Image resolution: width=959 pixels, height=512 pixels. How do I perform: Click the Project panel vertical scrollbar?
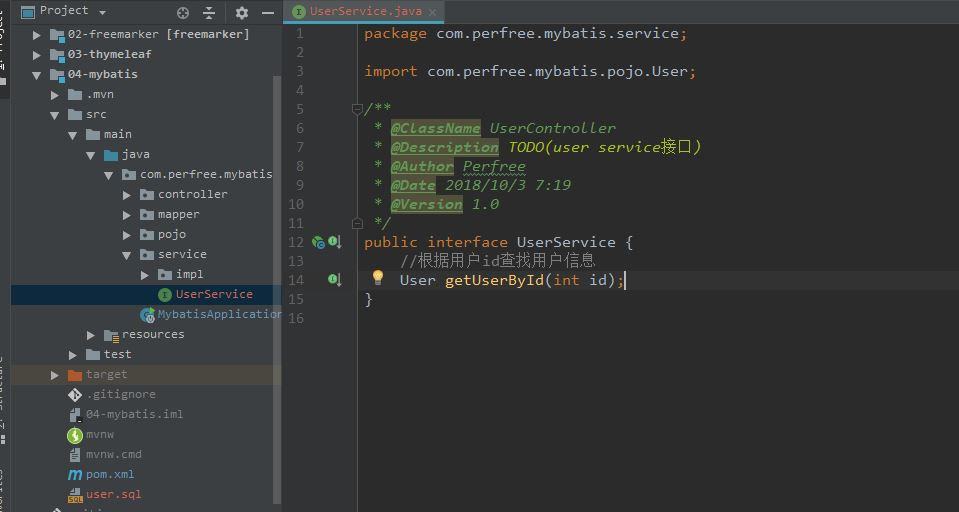278,288
